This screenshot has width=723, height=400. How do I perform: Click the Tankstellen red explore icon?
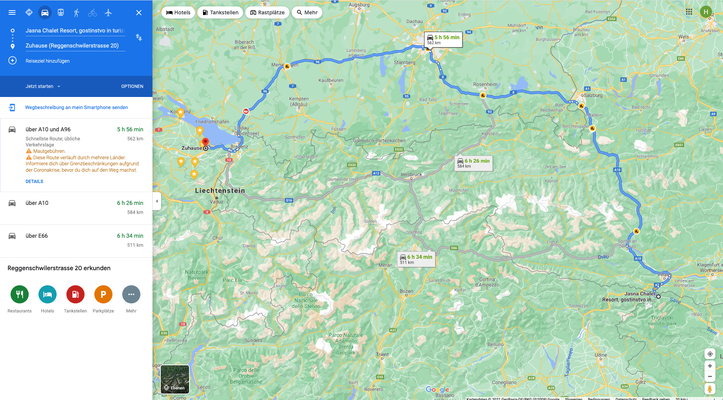point(75,294)
